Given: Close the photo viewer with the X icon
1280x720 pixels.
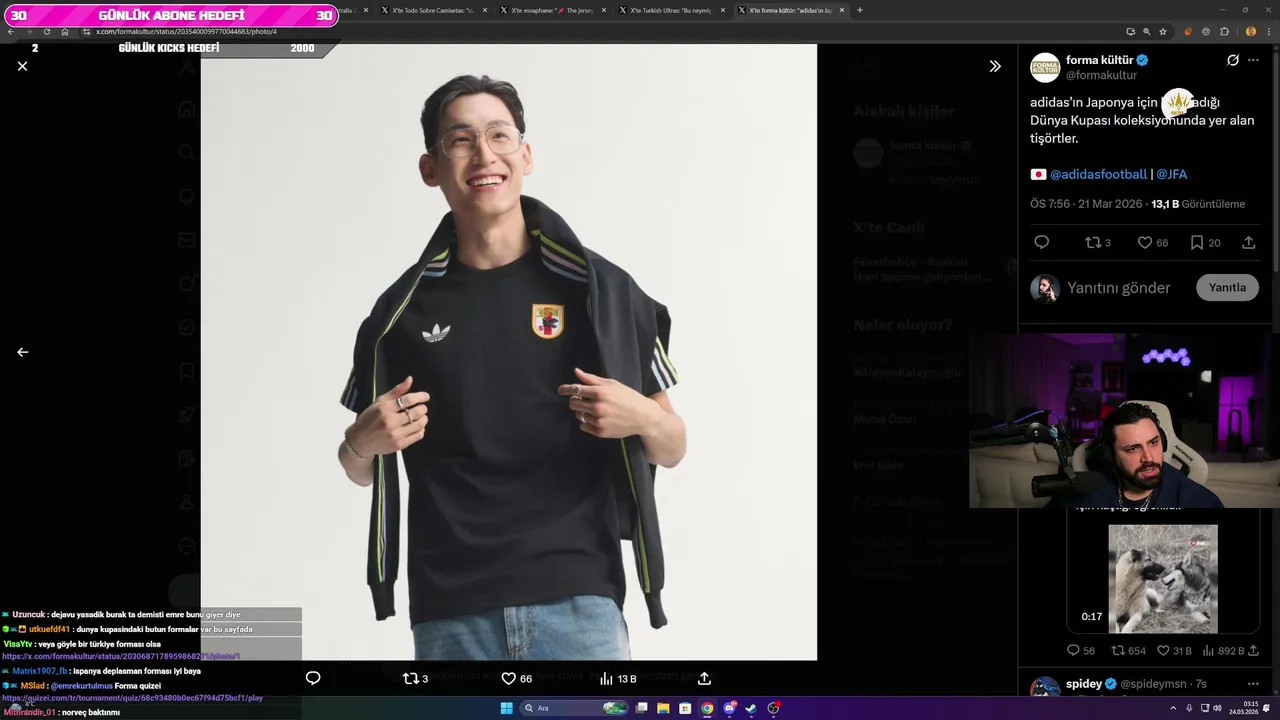Looking at the screenshot, I should (x=22, y=66).
